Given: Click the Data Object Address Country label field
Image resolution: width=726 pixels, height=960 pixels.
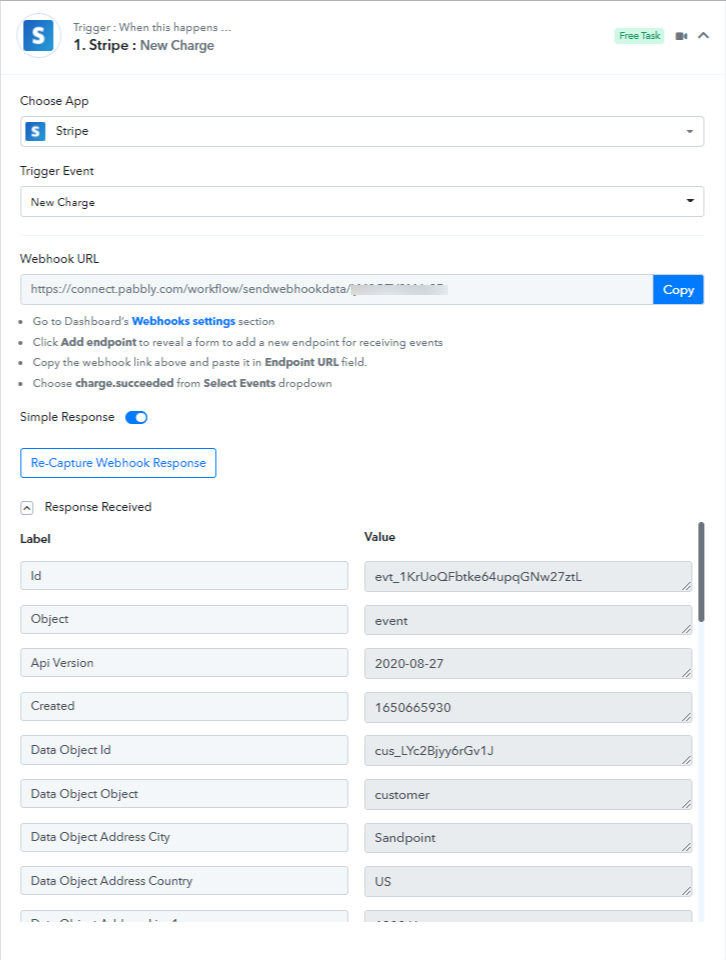Looking at the screenshot, I should point(184,880).
